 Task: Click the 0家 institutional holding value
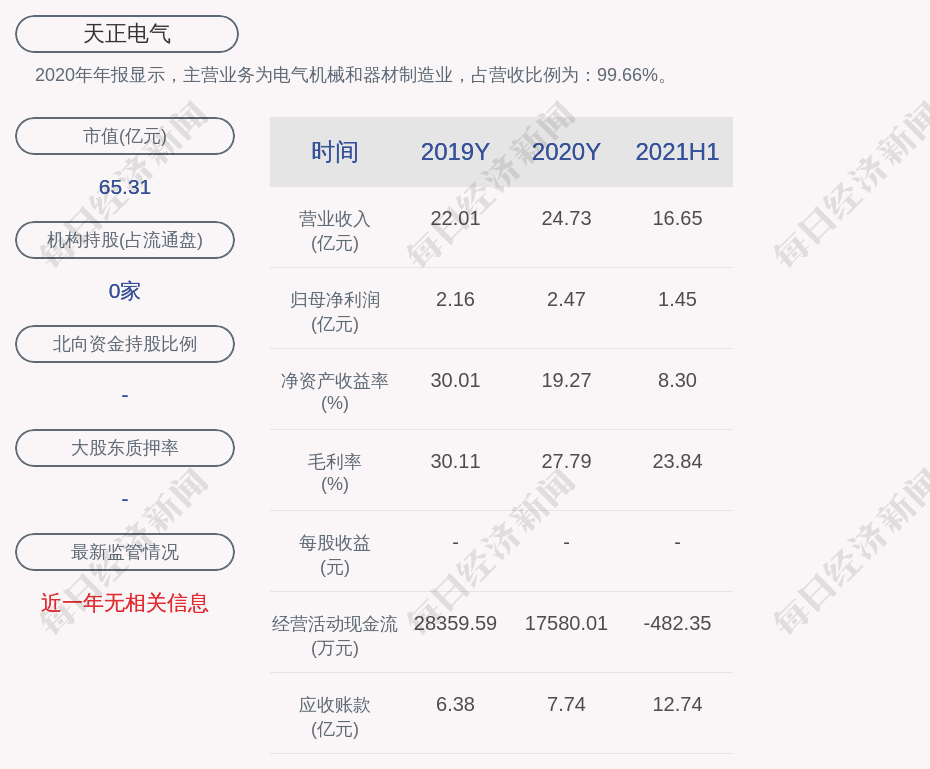click(125, 291)
